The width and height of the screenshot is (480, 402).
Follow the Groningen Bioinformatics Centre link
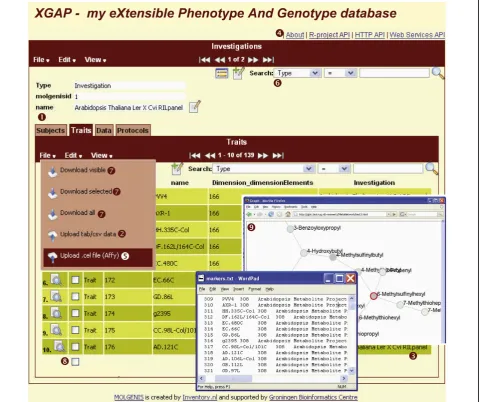click(313, 397)
